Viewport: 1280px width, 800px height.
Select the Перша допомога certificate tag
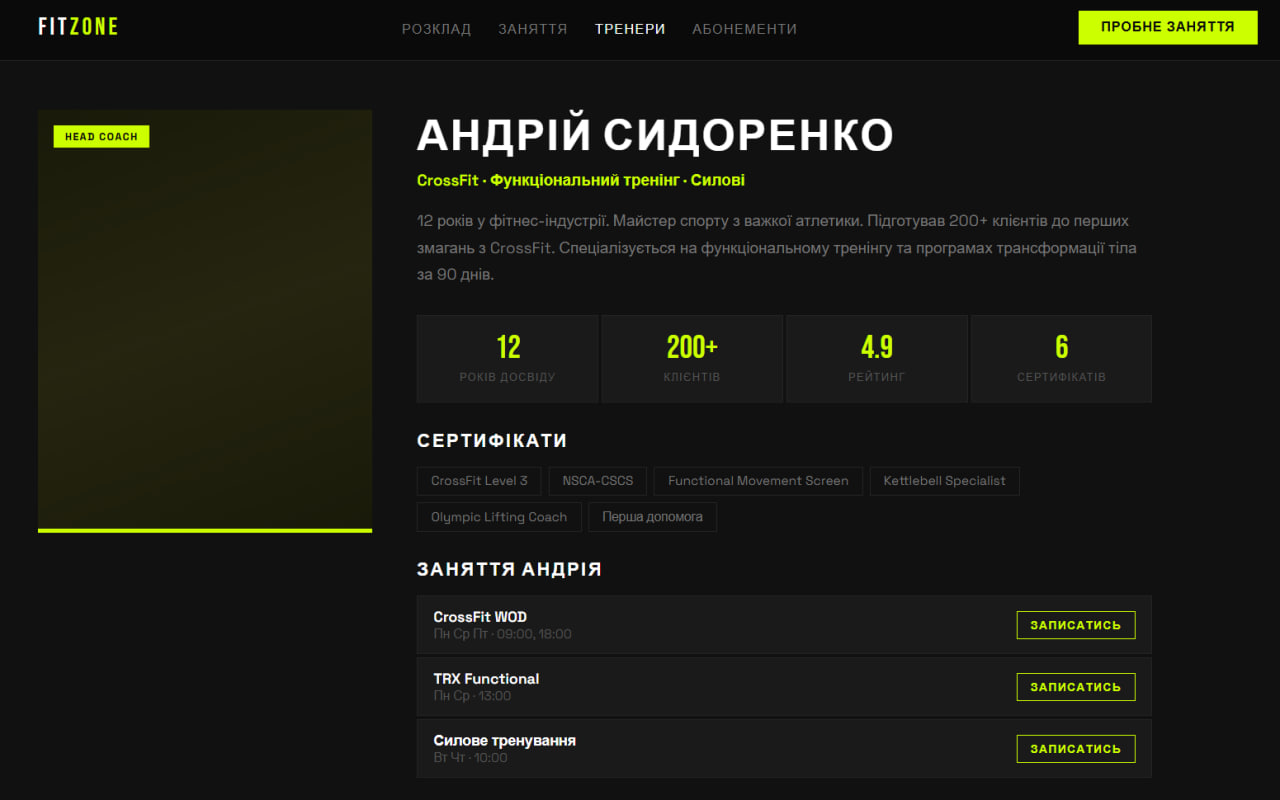point(652,517)
